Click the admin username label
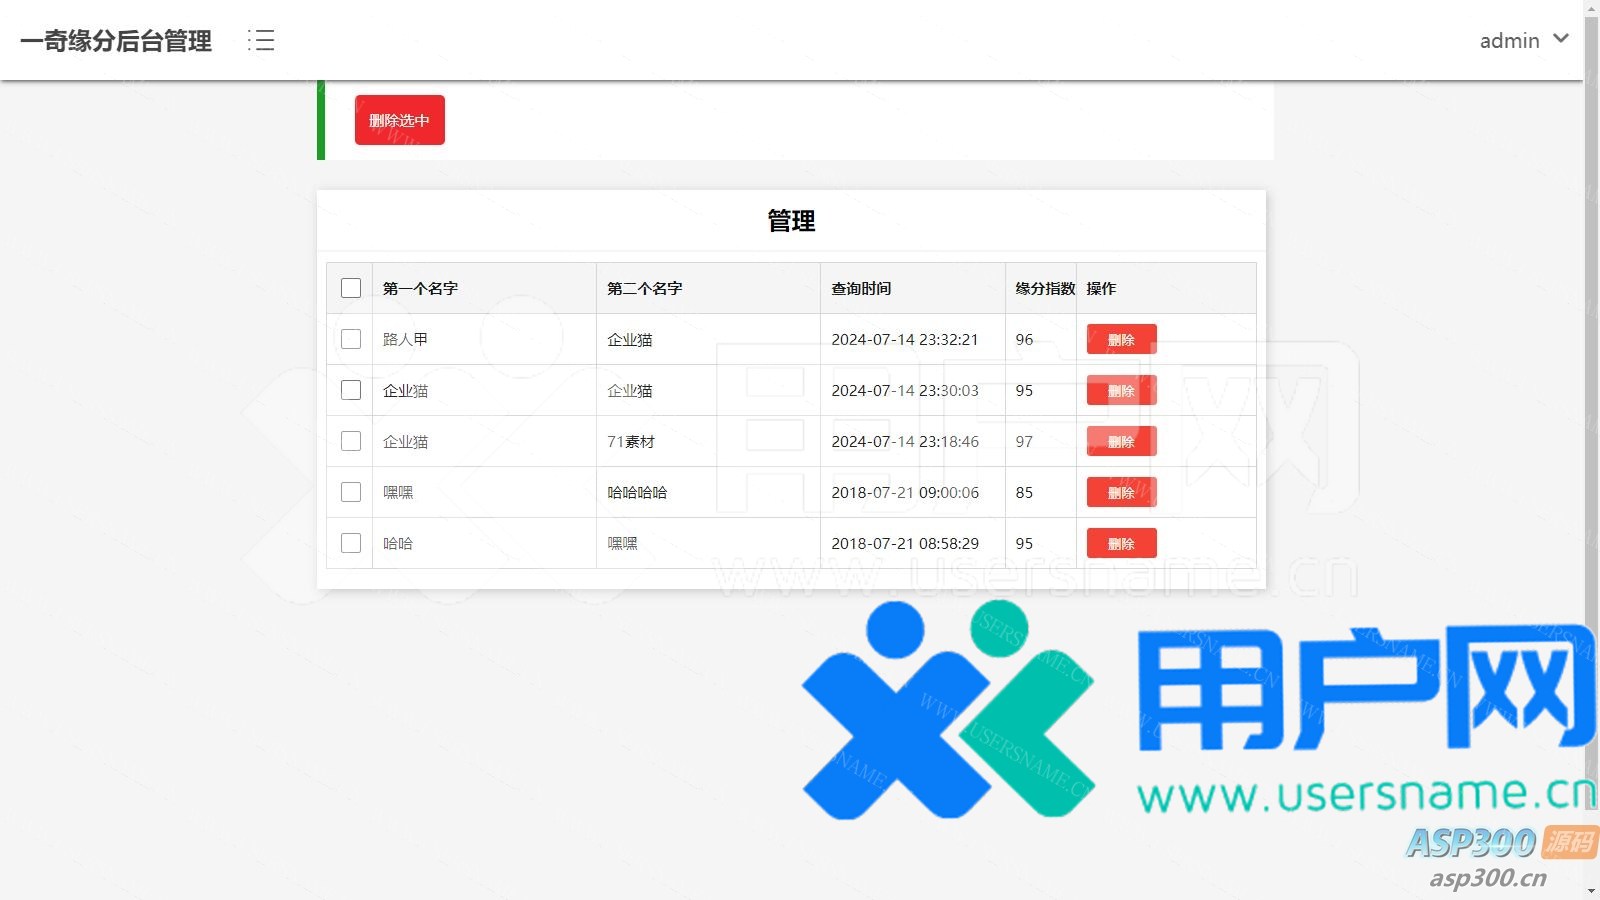This screenshot has height=900, width=1600. (x=1509, y=40)
